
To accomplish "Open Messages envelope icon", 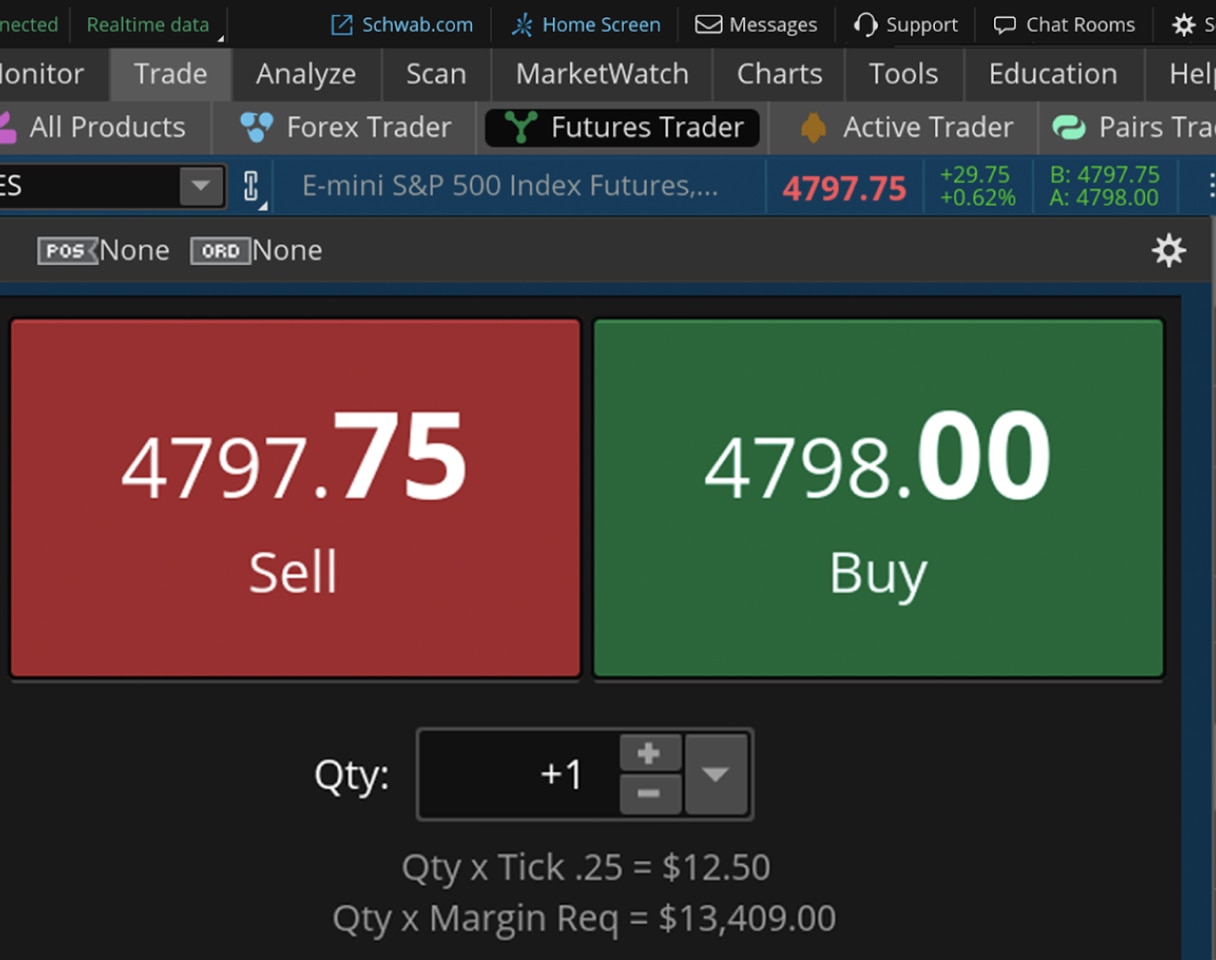I will (708, 25).
